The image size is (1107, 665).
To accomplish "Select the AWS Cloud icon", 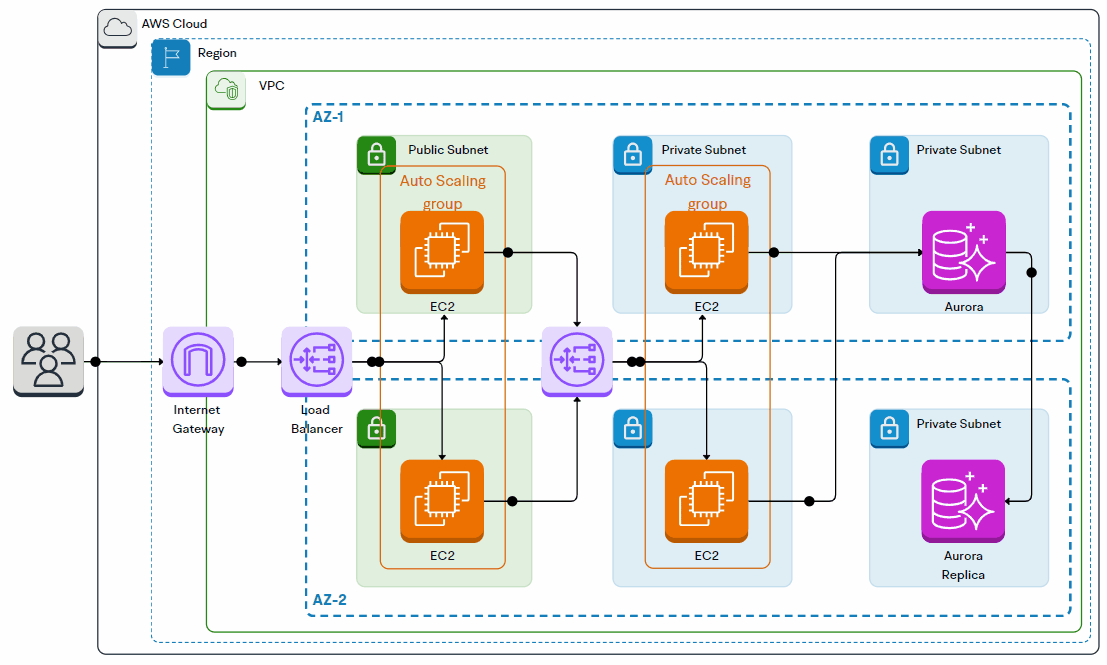I will tap(117, 29).
